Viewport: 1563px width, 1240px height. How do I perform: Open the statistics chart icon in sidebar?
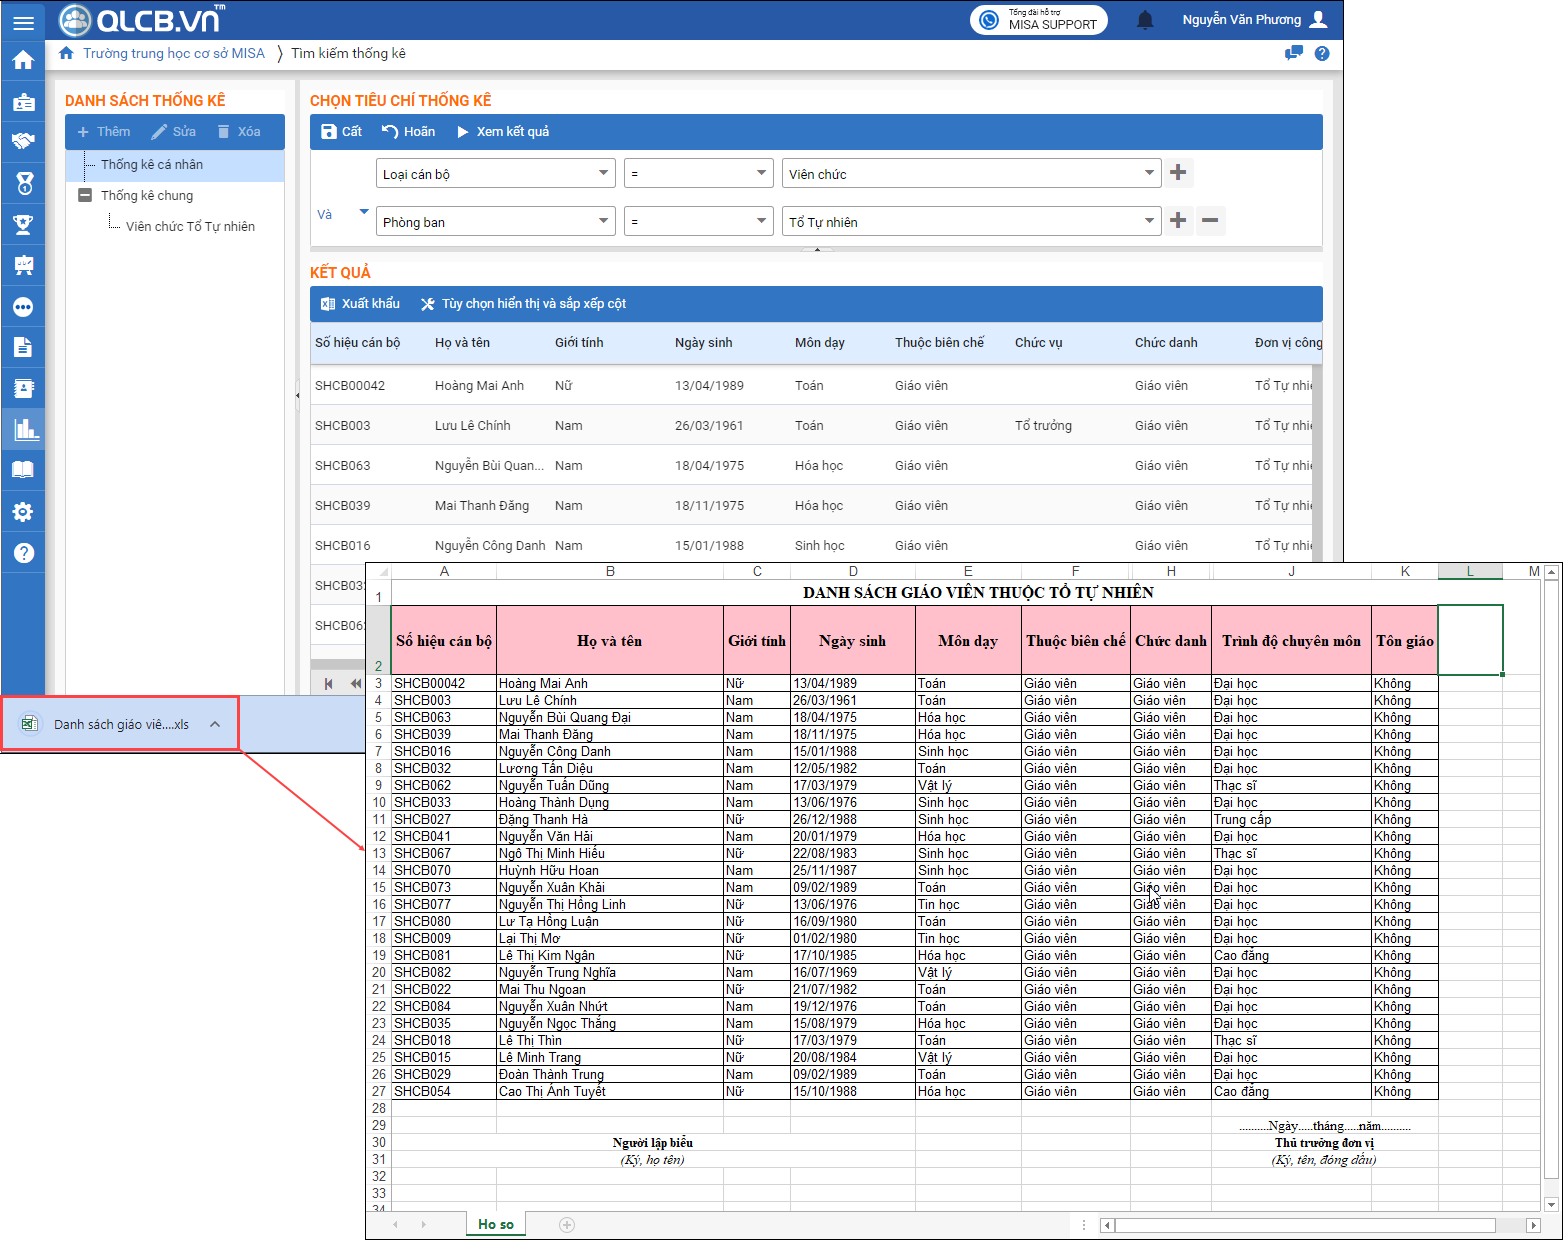(23, 430)
